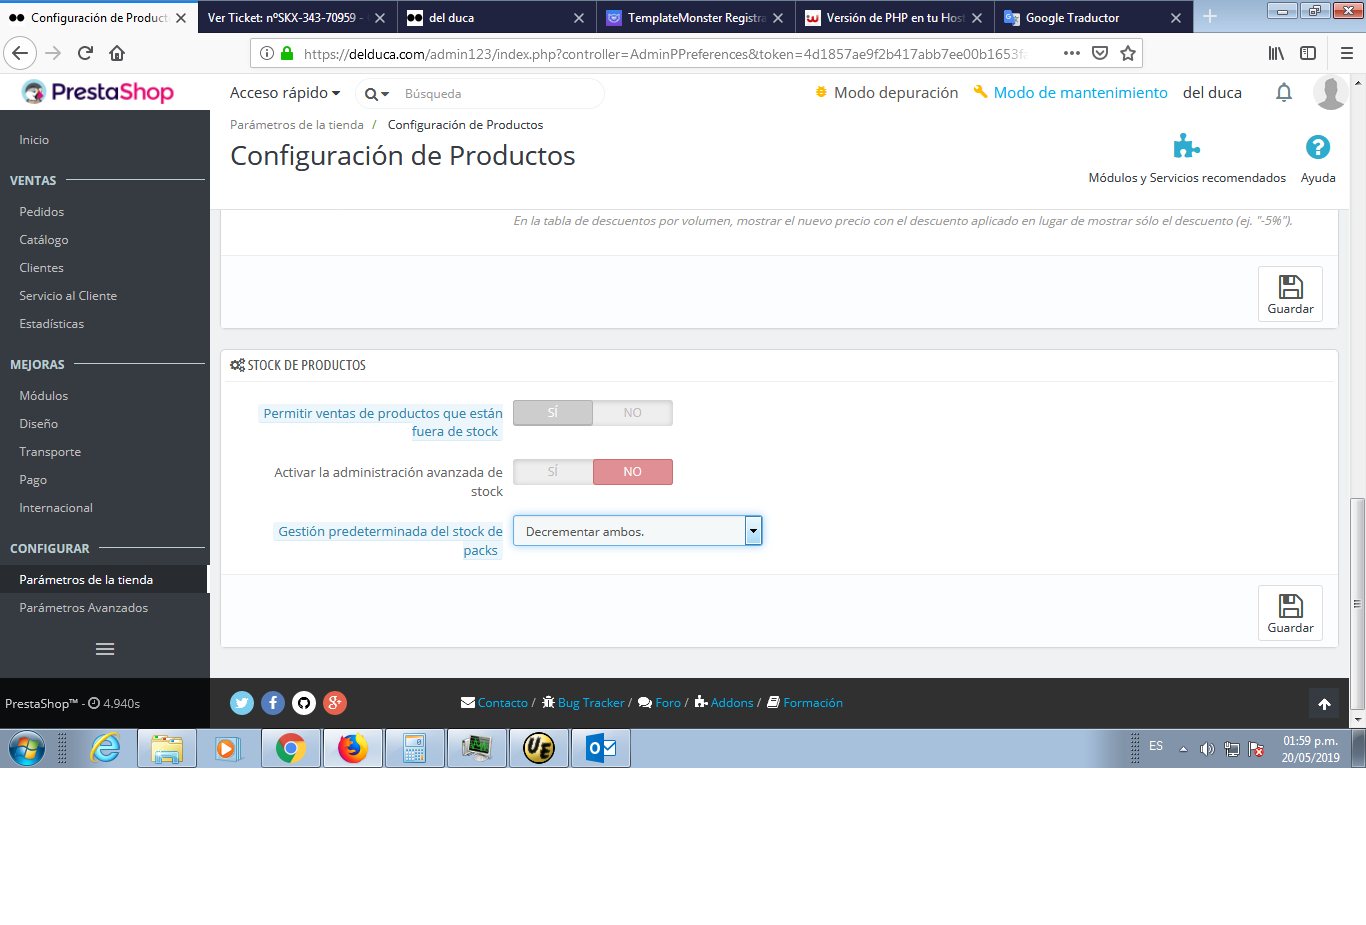Open PrestaShop's Twitter page from the footer
This screenshot has width=1366, height=925.
coord(241,703)
